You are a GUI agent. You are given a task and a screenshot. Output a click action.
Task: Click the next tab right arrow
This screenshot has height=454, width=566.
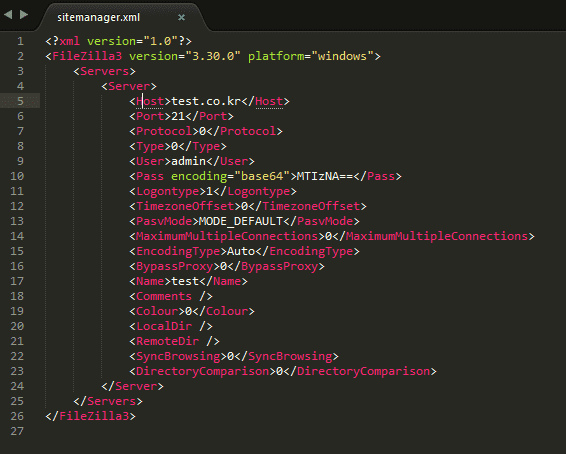tap(24, 15)
